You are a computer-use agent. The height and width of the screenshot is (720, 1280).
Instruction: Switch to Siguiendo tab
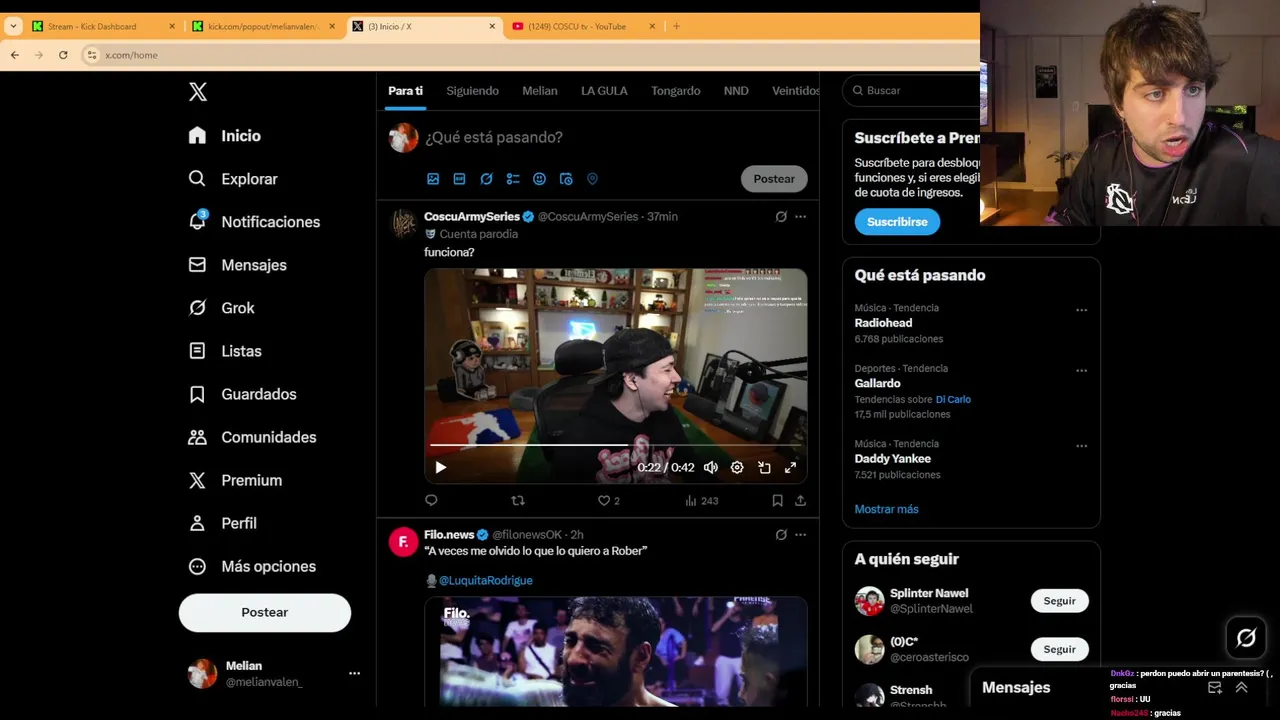pos(472,91)
